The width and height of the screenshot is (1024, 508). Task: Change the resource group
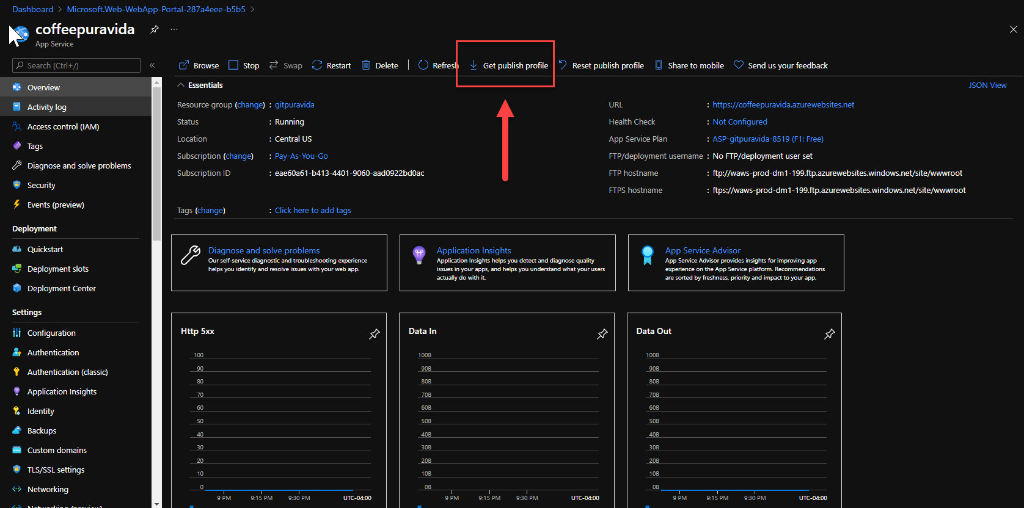[x=249, y=105]
